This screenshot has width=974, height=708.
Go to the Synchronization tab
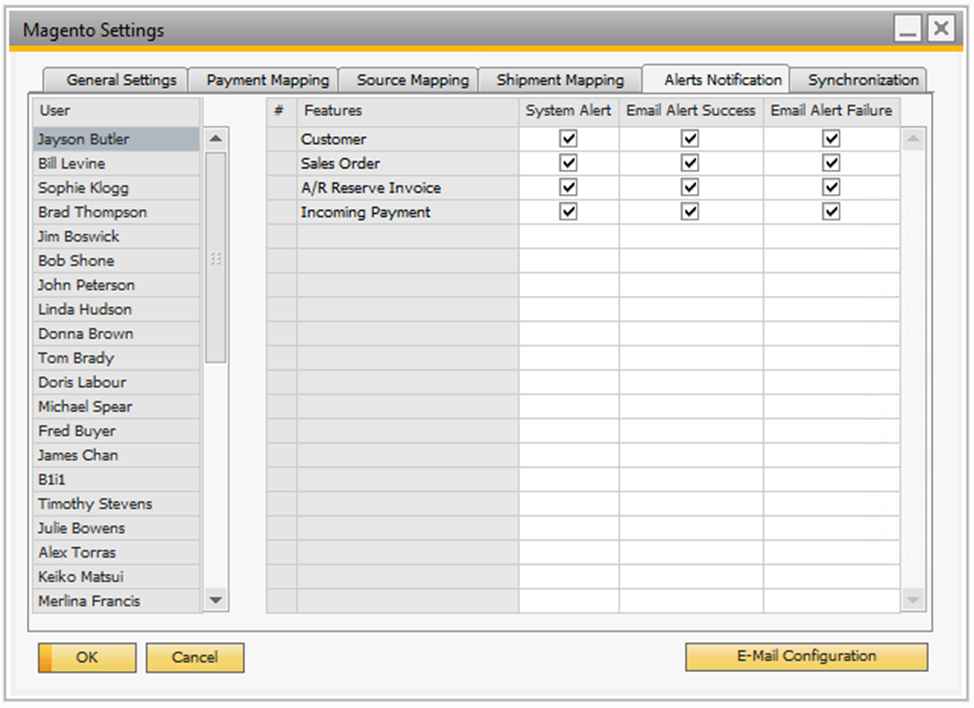coord(863,80)
